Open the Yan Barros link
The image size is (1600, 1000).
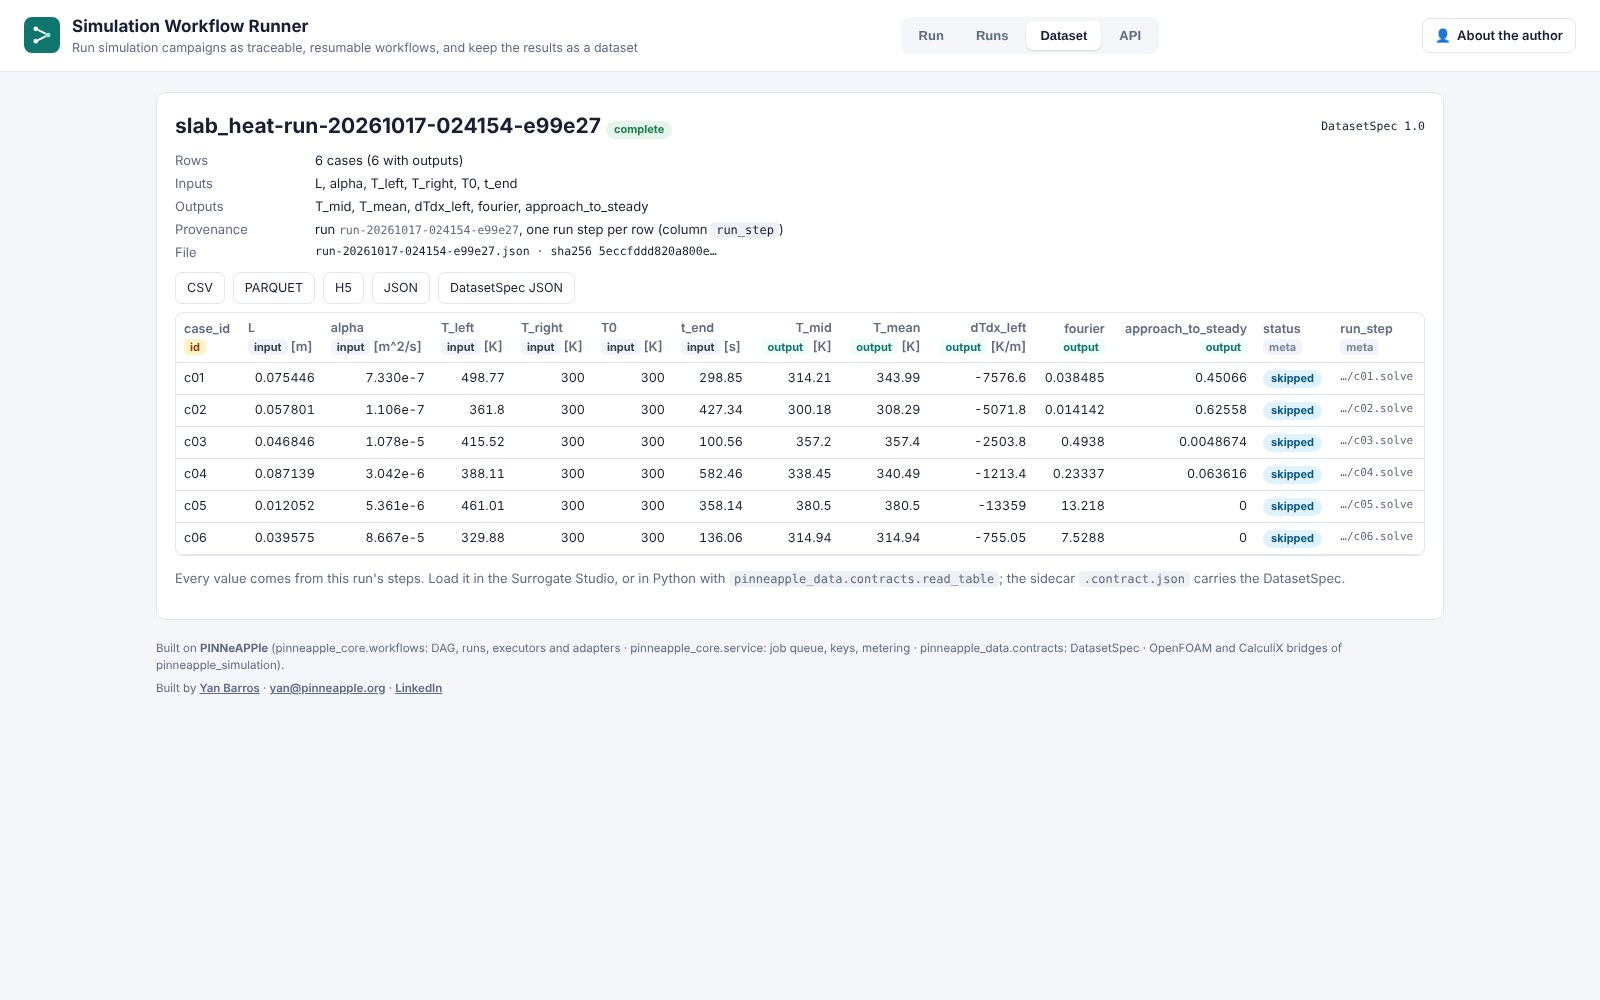pos(229,688)
